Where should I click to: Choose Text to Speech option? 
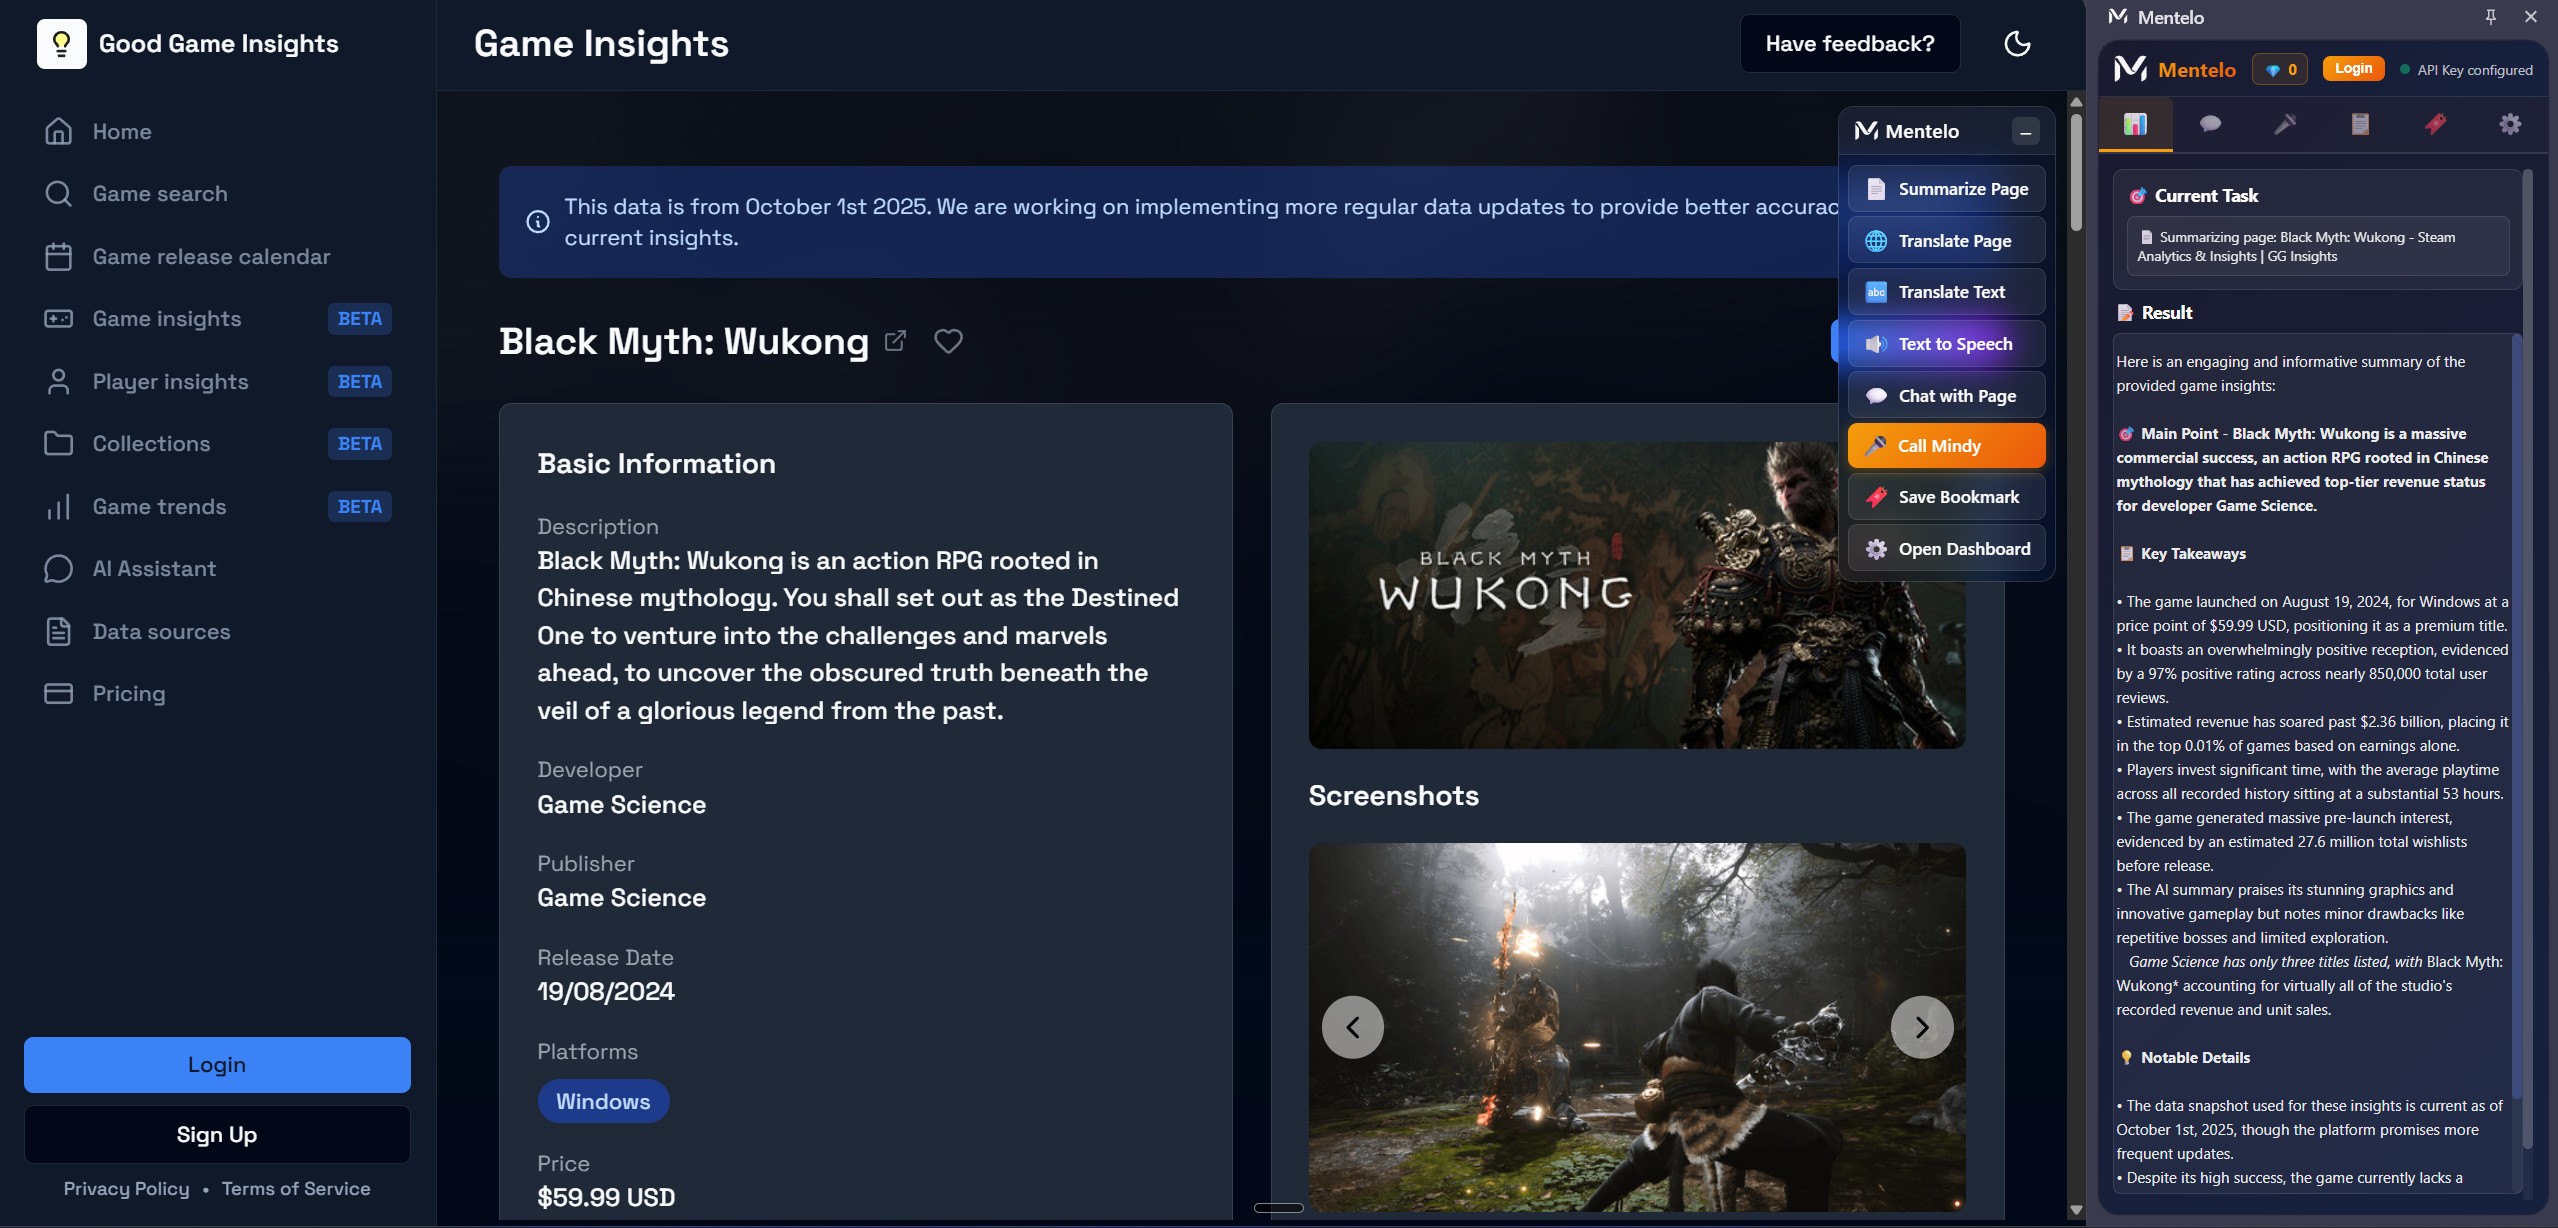pyautogui.click(x=1946, y=344)
